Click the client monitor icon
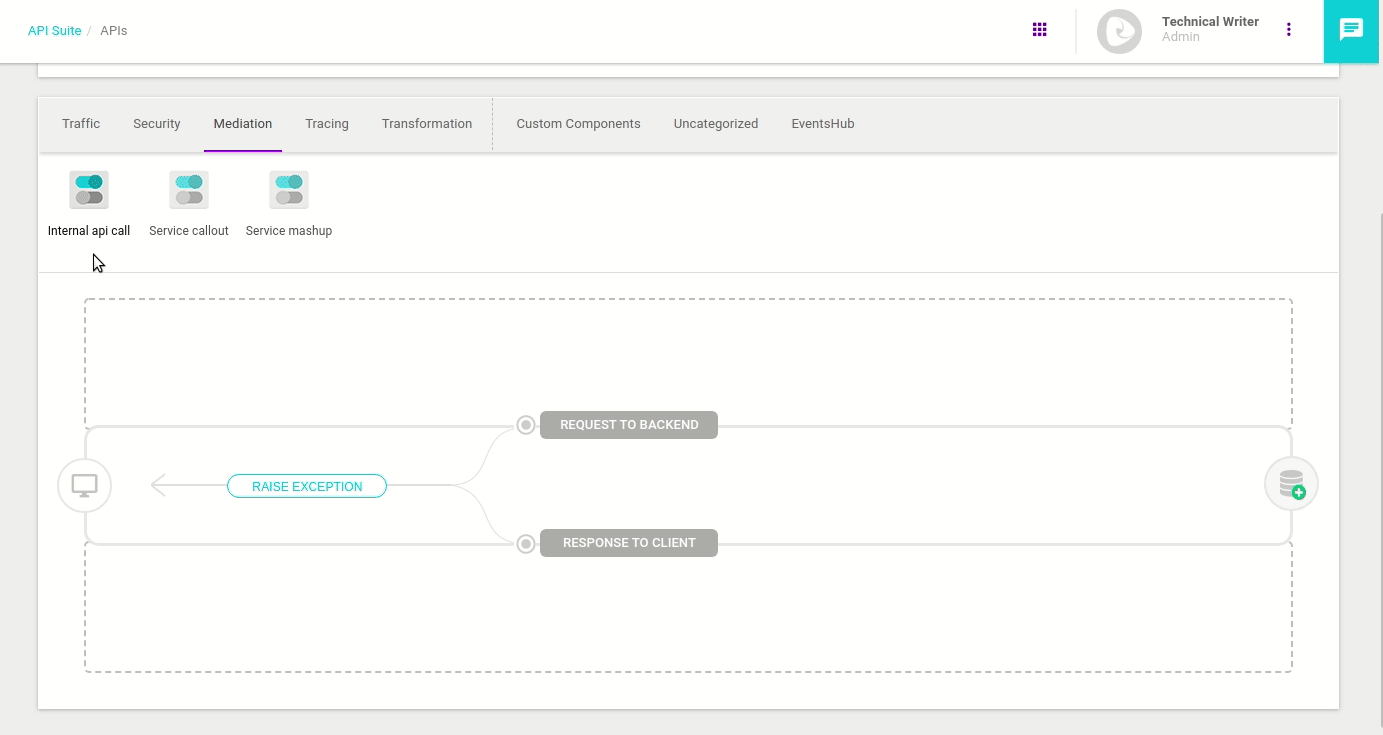Image resolution: width=1383 pixels, height=735 pixels. tap(84, 484)
